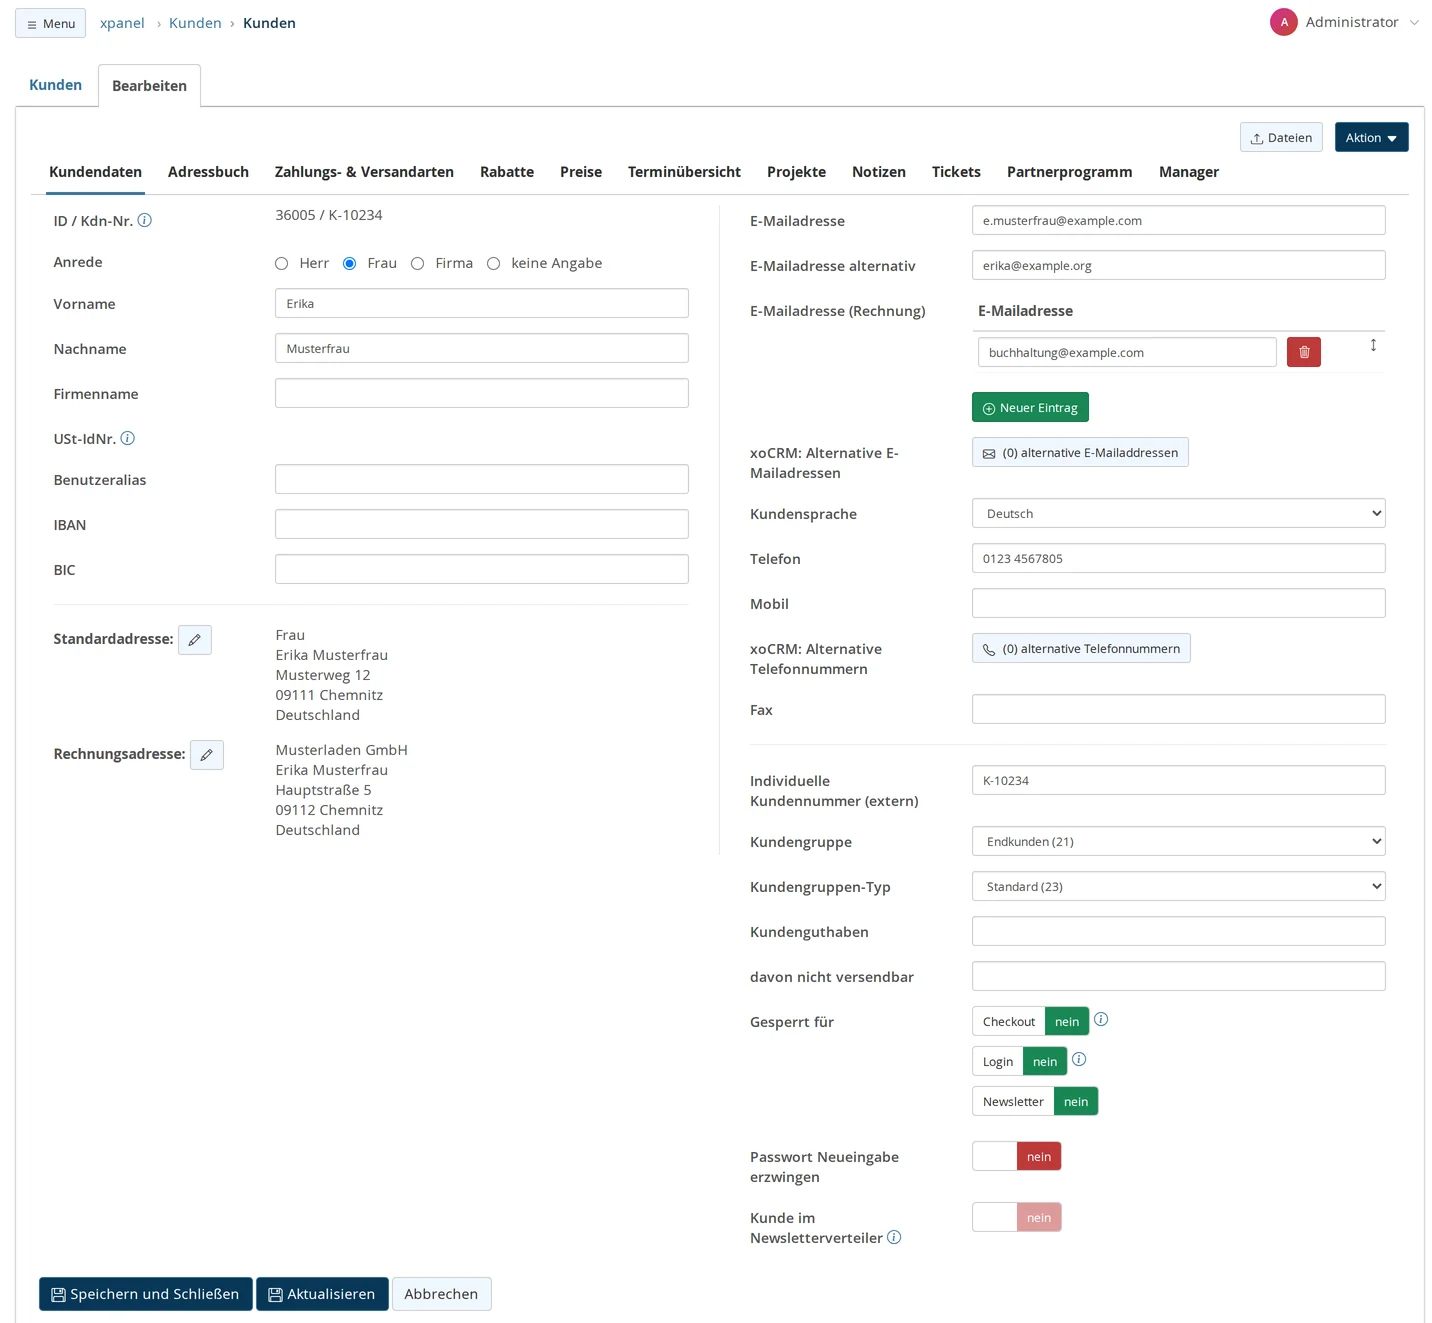Click the Aktualisieren button
This screenshot has width=1432, height=1323.
(x=322, y=1294)
